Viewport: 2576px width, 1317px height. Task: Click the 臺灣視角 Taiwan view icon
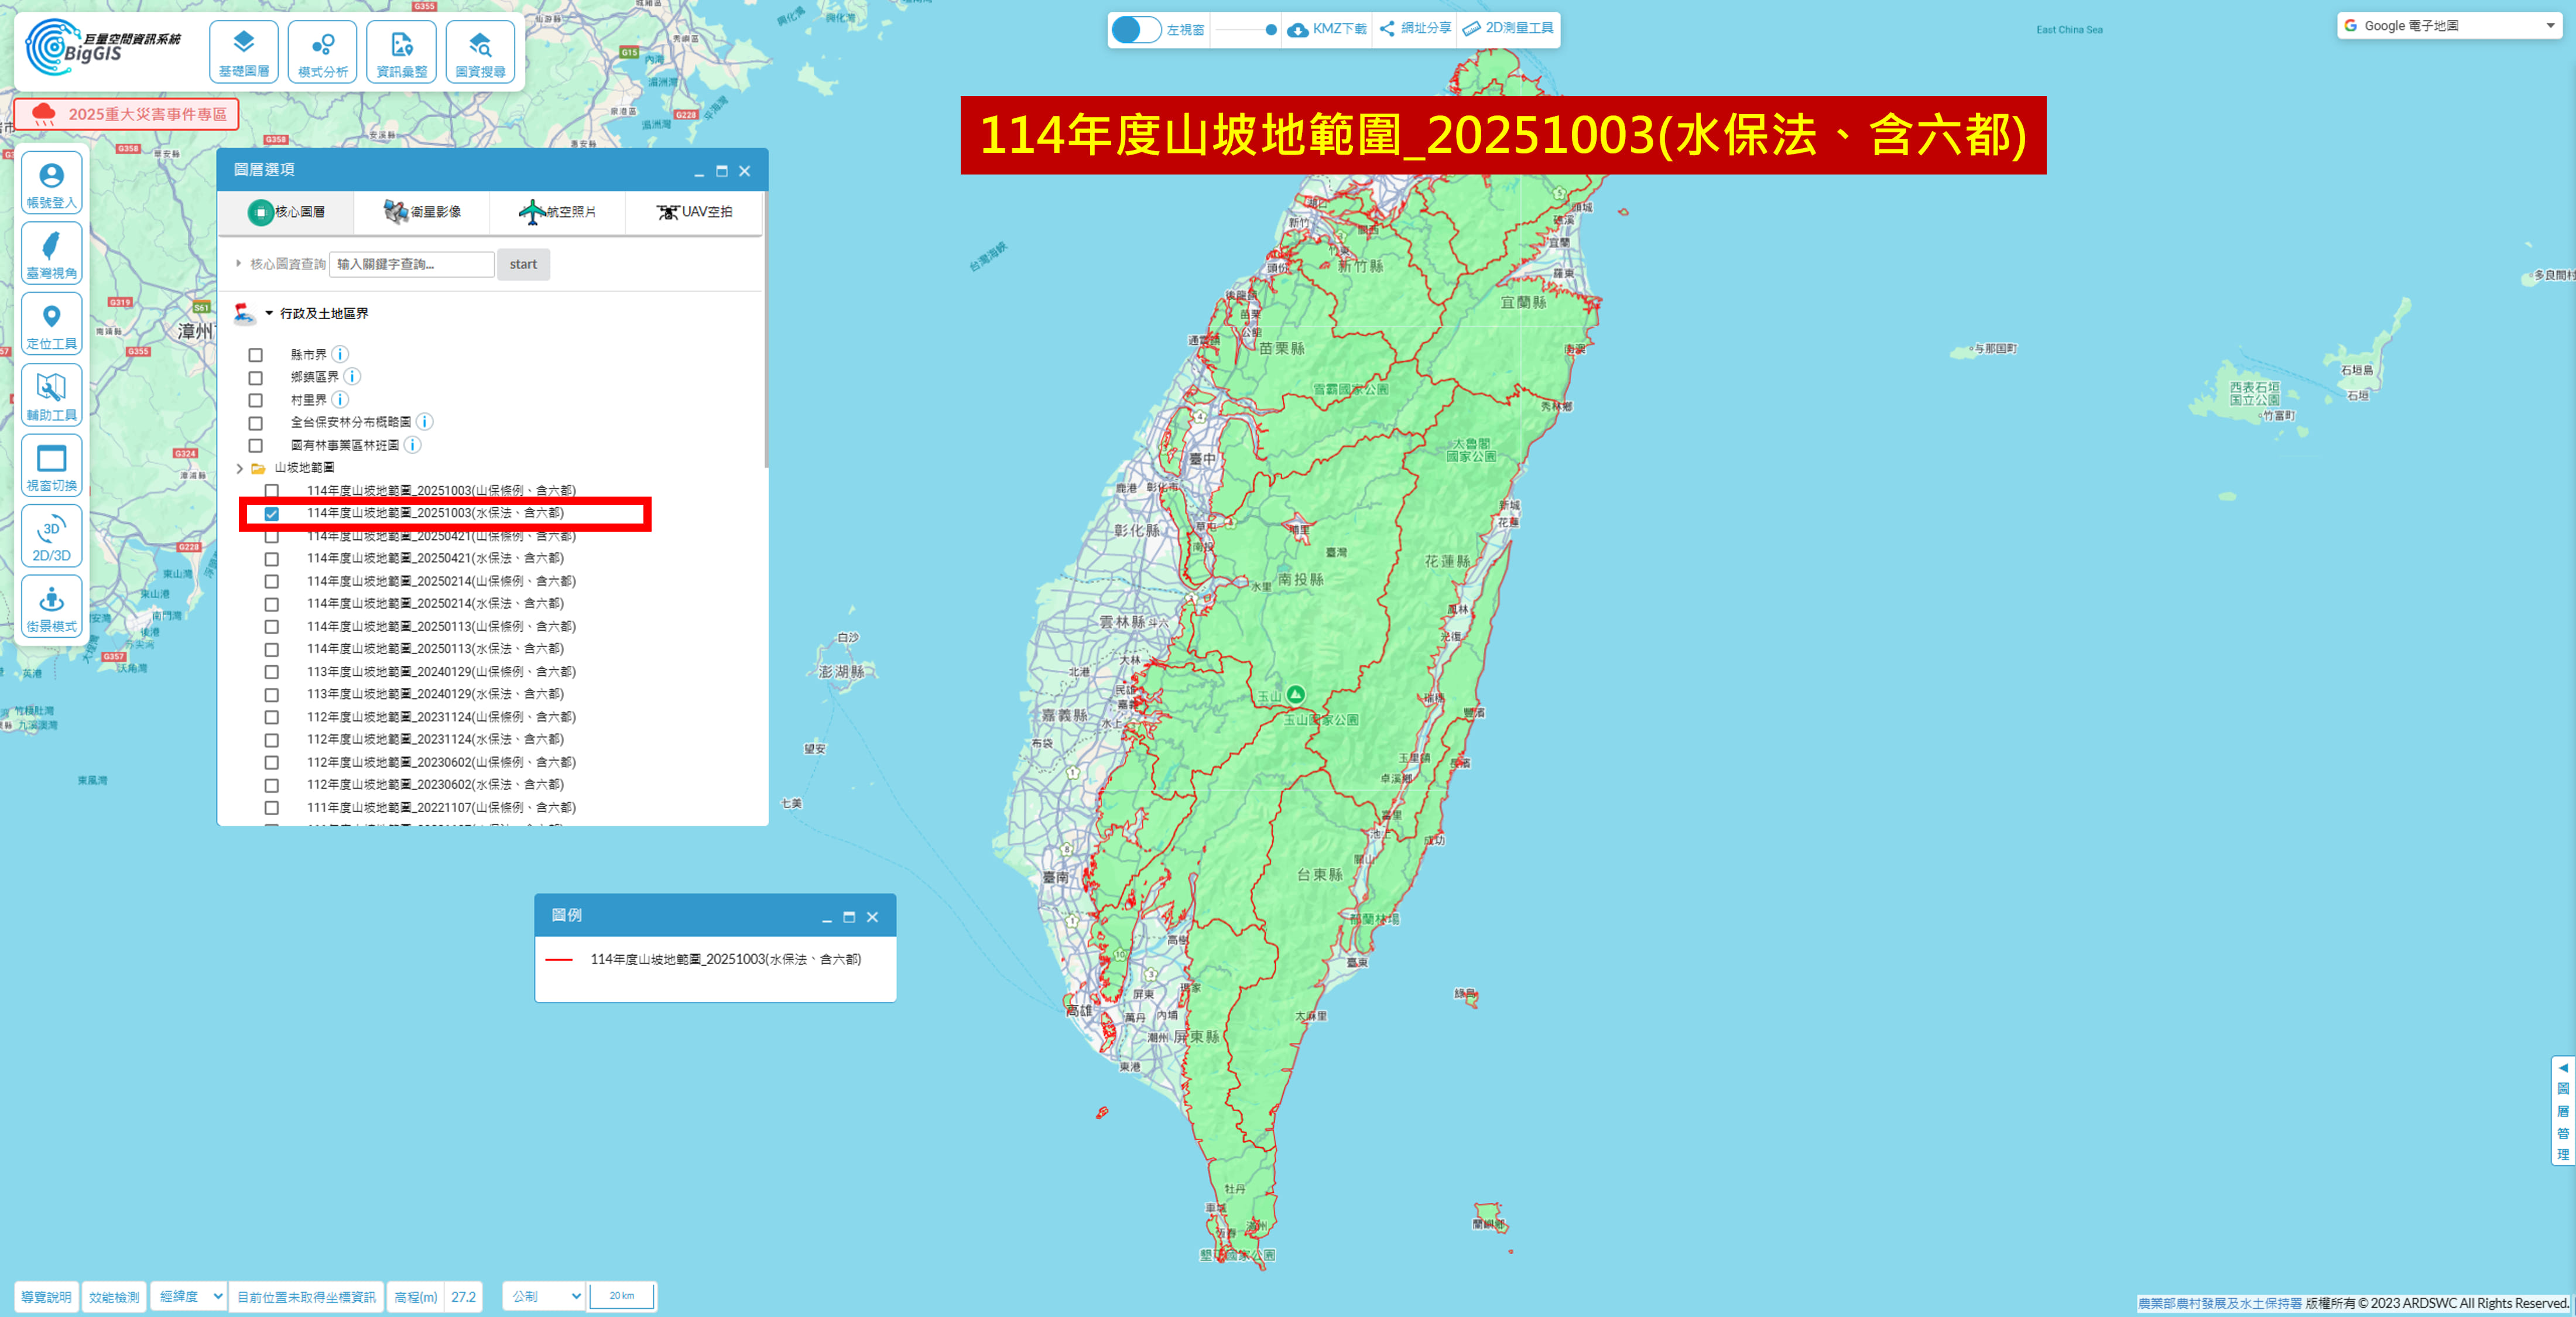pos(51,253)
